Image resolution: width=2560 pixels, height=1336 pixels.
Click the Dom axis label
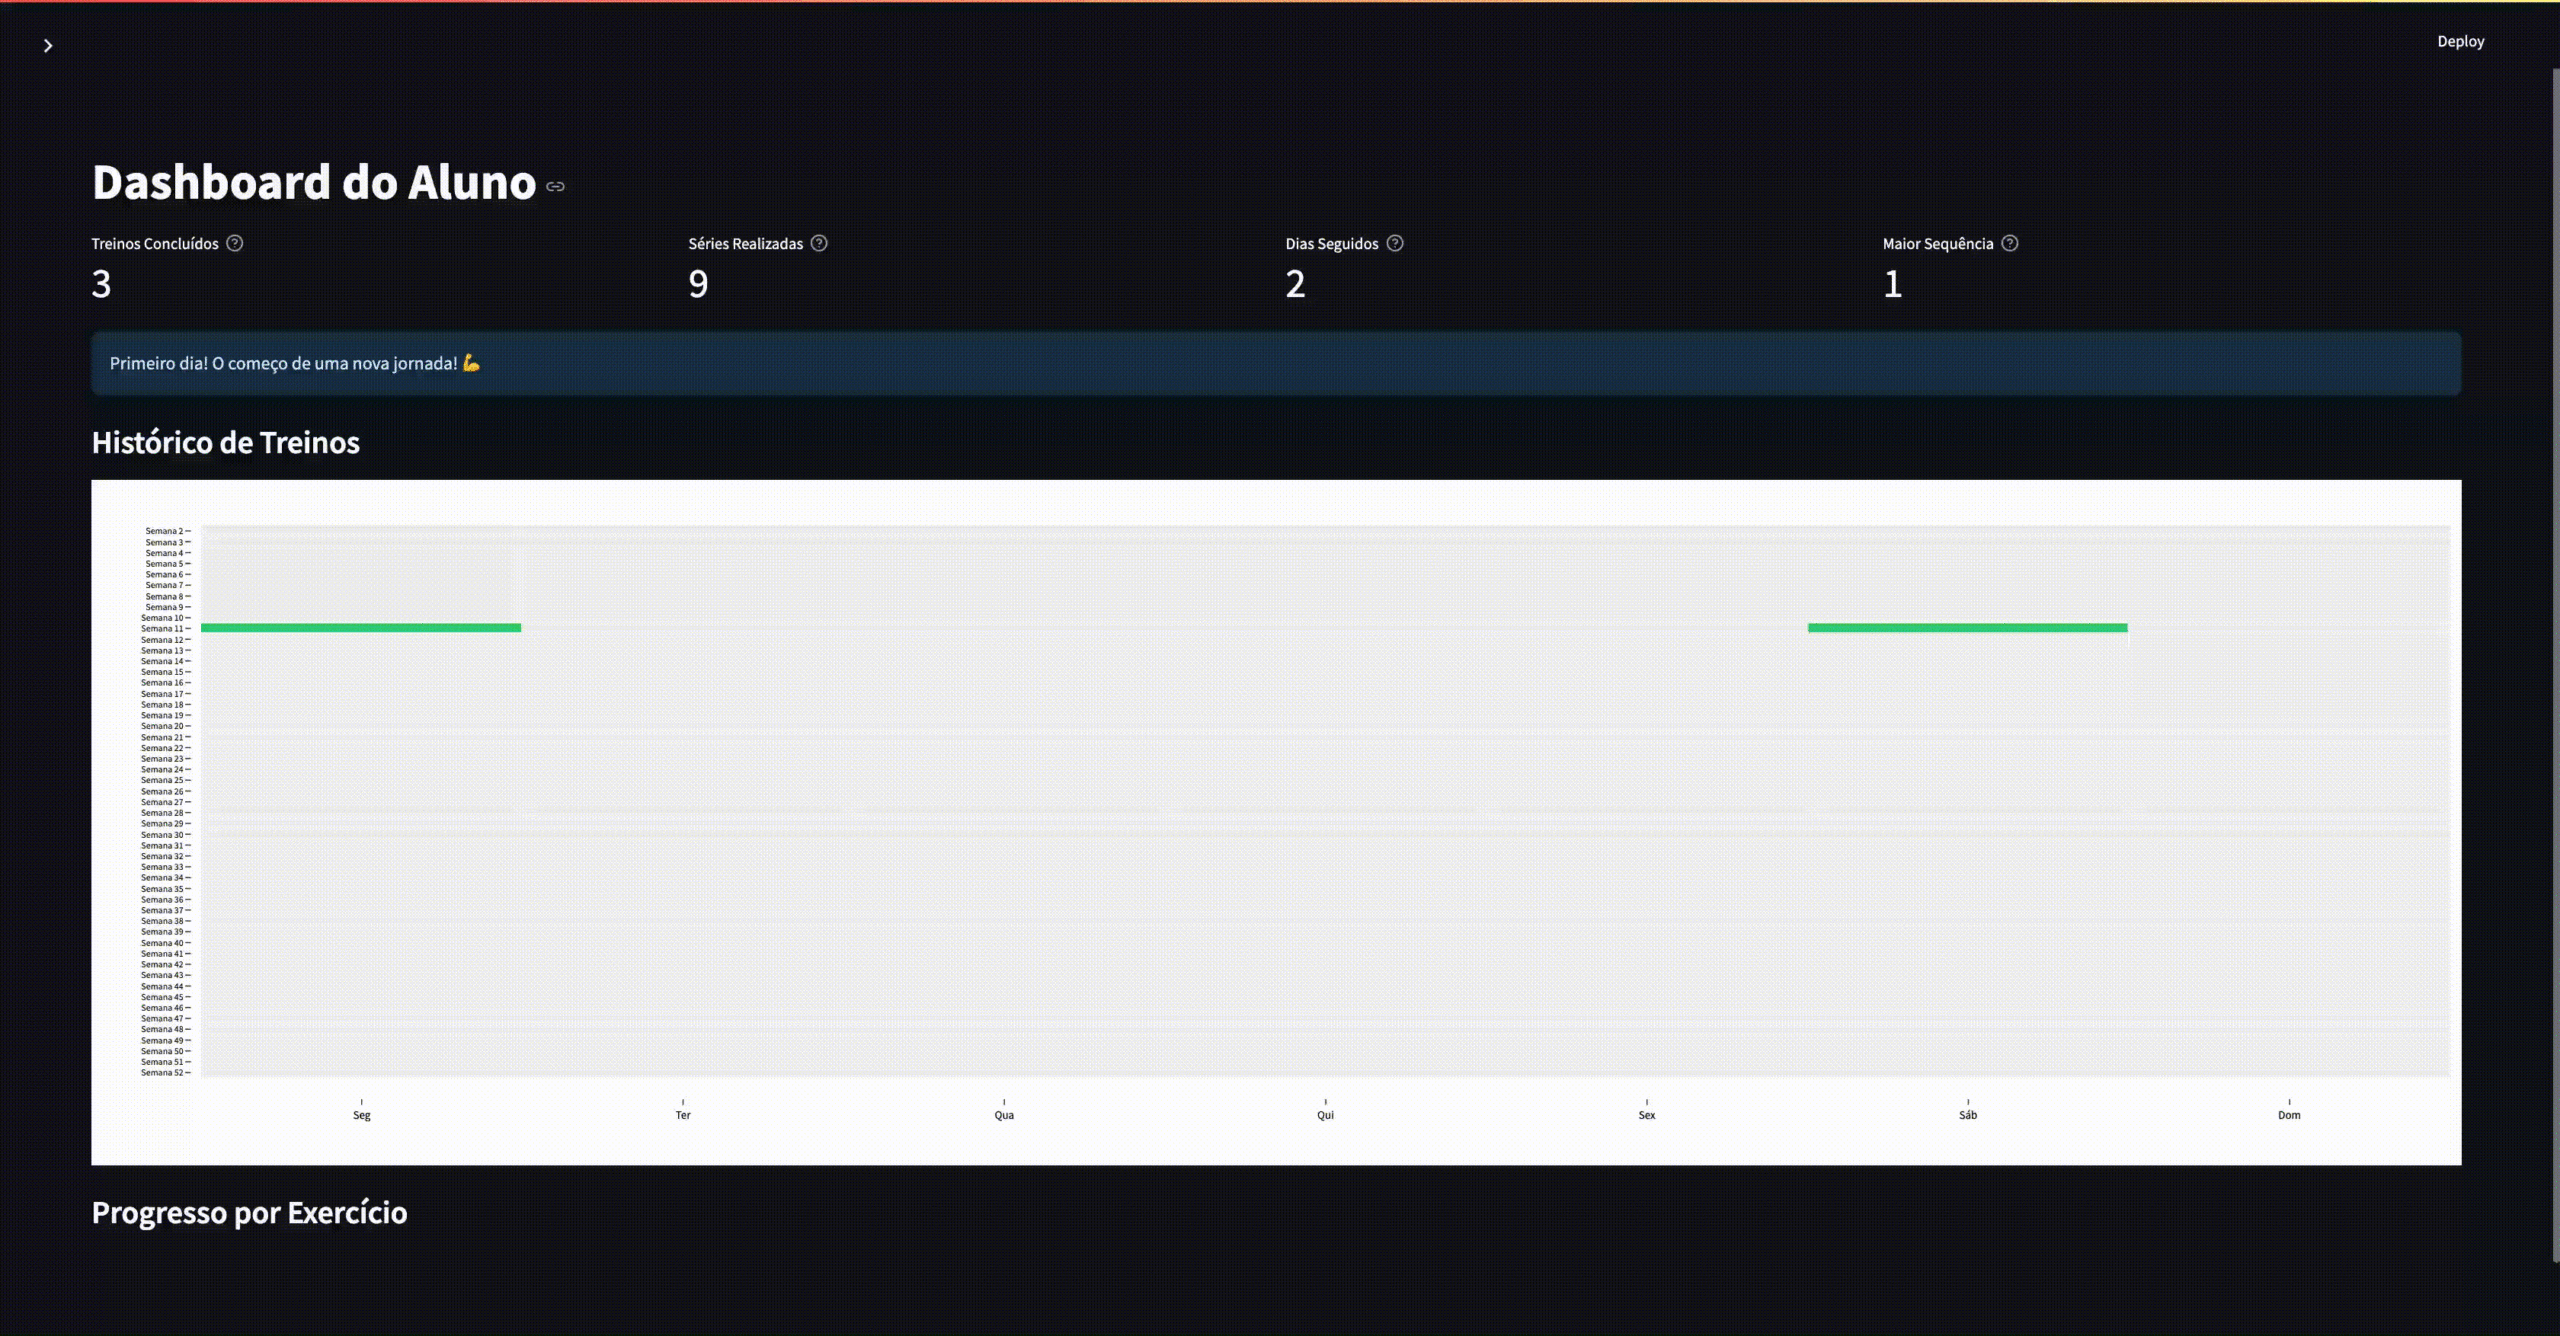(2289, 1115)
